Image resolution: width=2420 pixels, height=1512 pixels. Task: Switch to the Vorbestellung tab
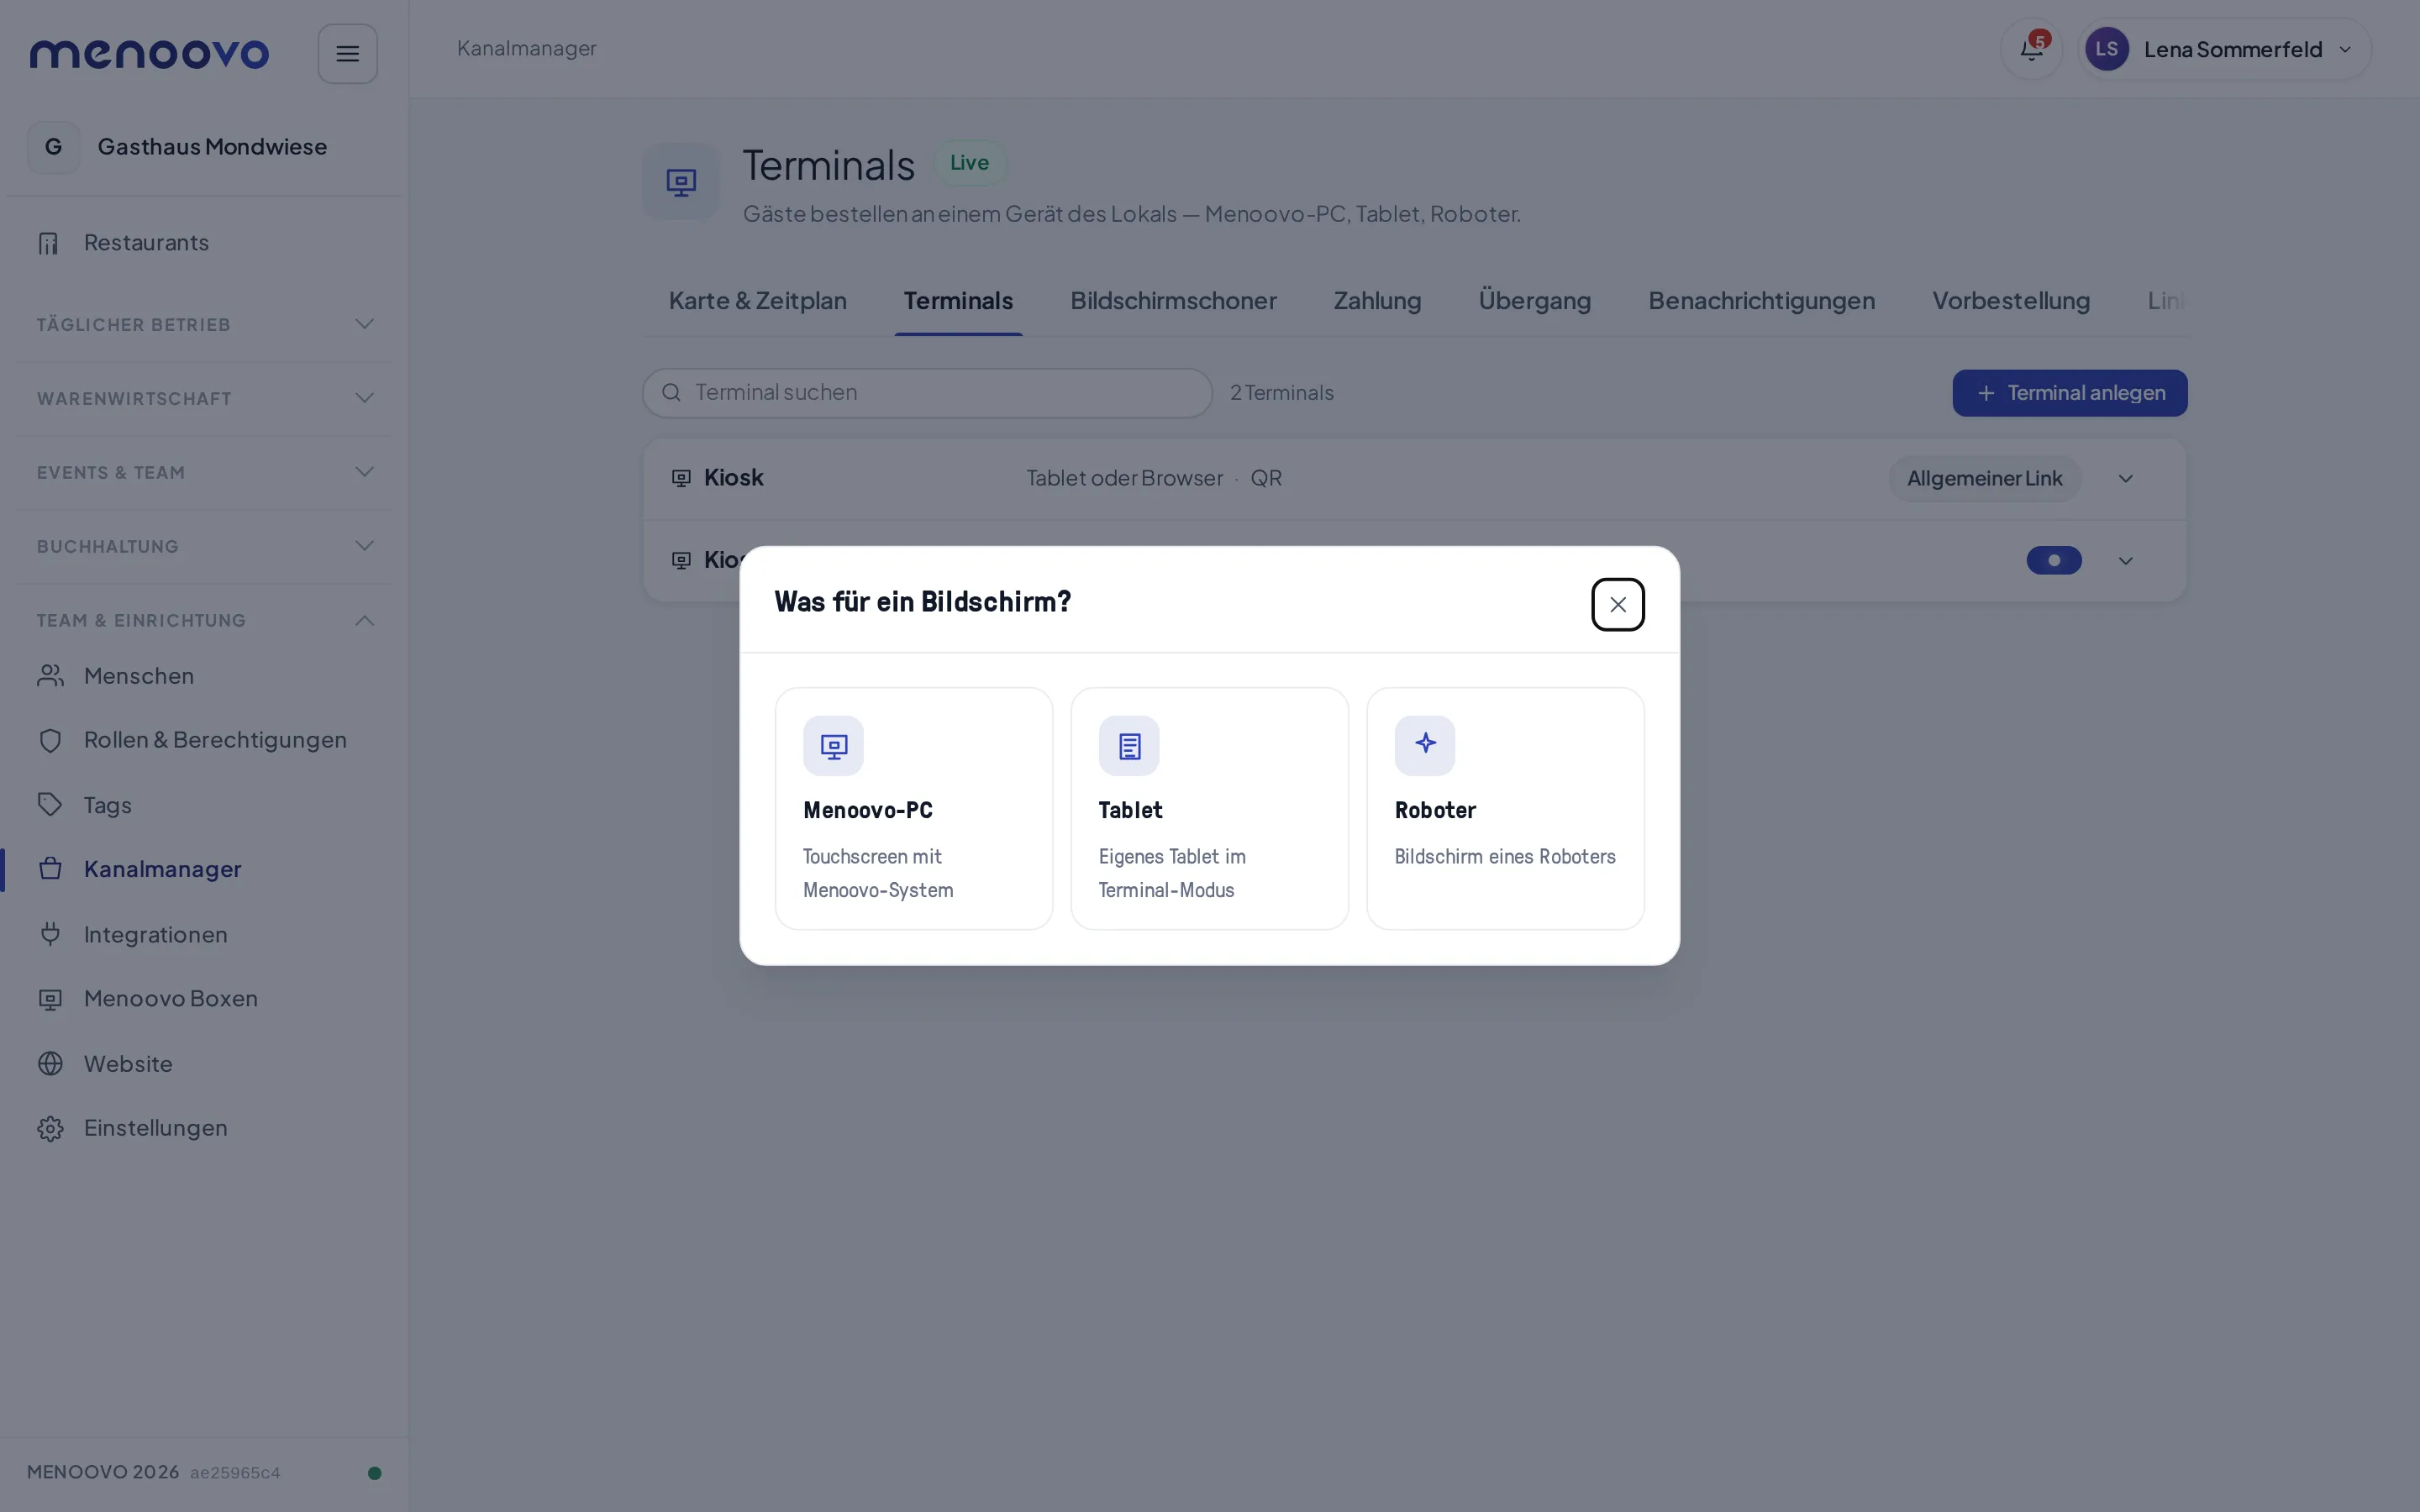2010,301
